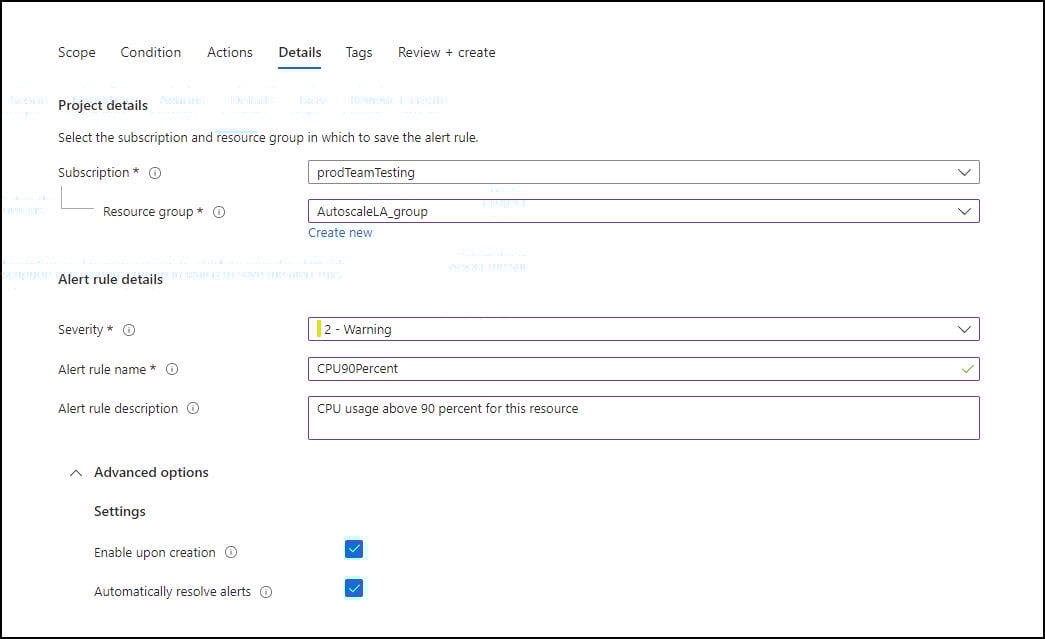Screen dimensions: 1045x639
Task: Click the info icon beside Alert rule description
Action: click(x=194, y=408)
